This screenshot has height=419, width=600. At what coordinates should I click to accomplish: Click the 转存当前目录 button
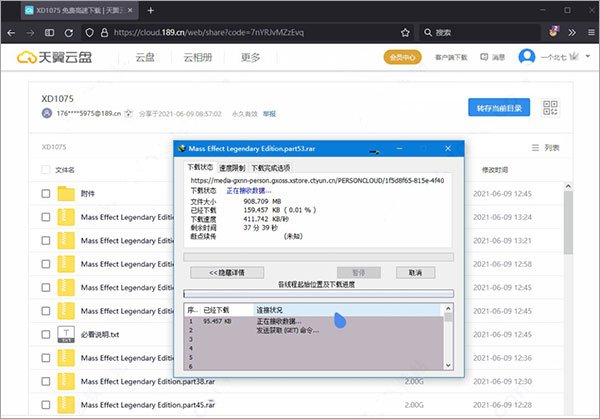(498, 108)
